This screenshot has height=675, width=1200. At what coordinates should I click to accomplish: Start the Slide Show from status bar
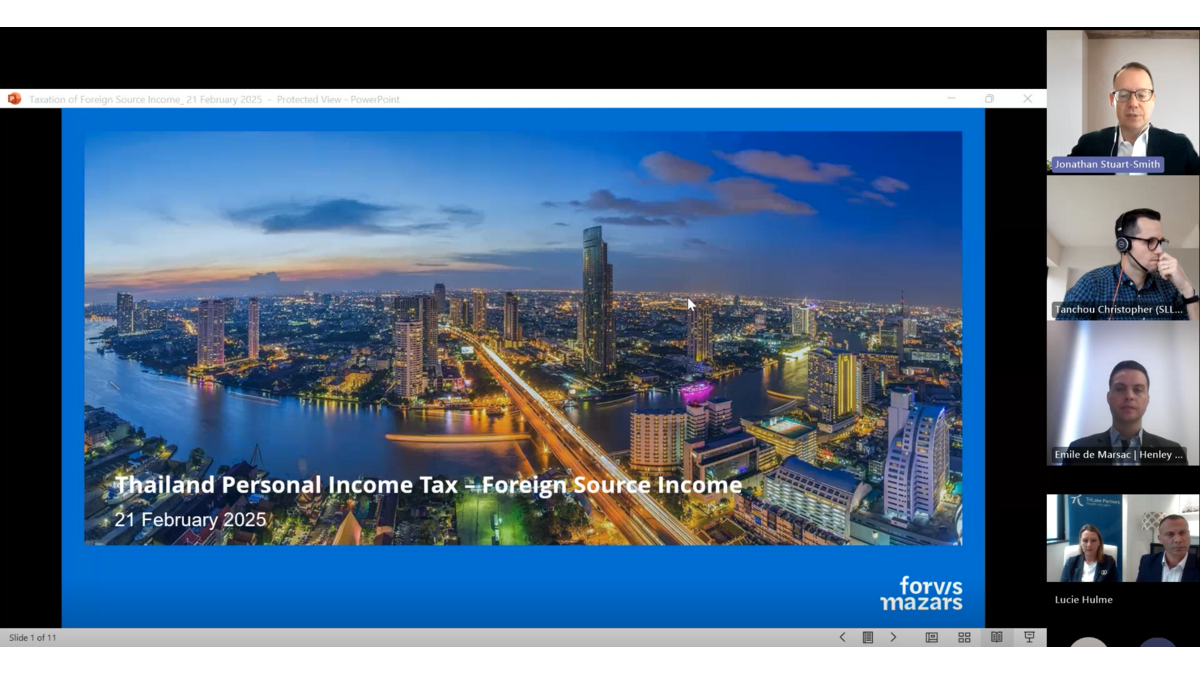click(1029, 637)
